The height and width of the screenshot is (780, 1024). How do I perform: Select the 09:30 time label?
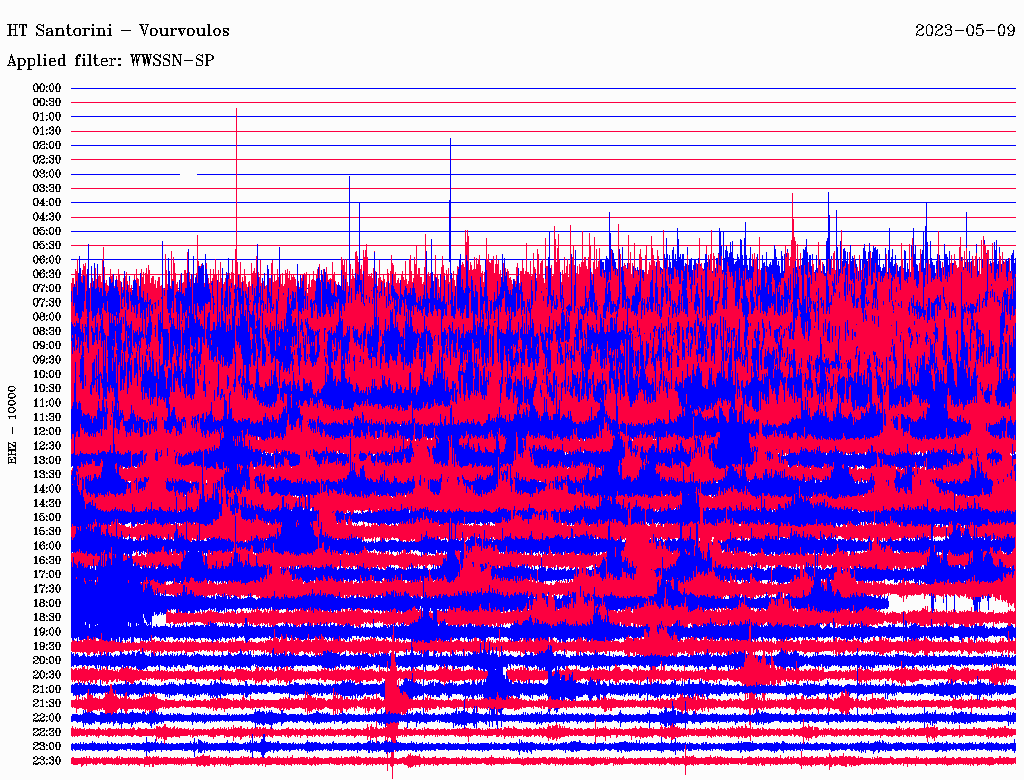pos(47,360)
